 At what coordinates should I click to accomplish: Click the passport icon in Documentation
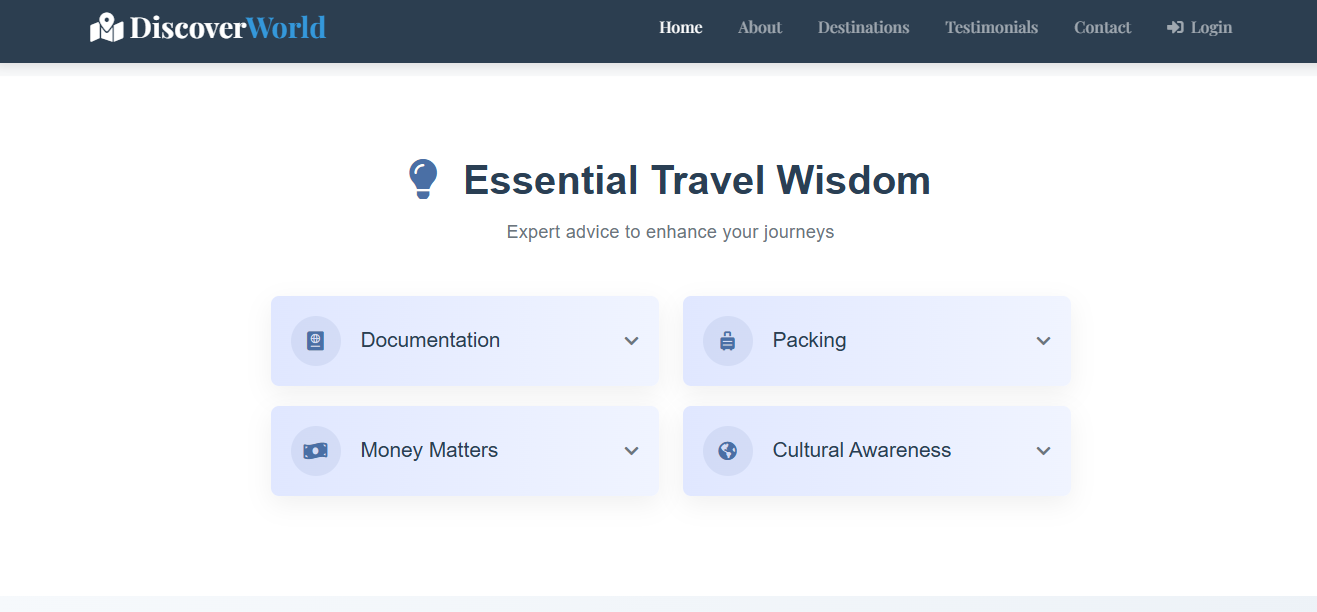[316, 341]
